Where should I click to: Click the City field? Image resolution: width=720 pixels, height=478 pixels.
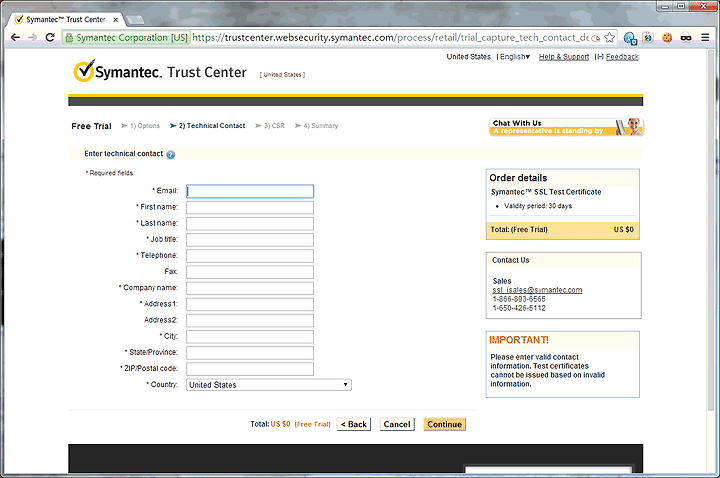click(250, 337)
